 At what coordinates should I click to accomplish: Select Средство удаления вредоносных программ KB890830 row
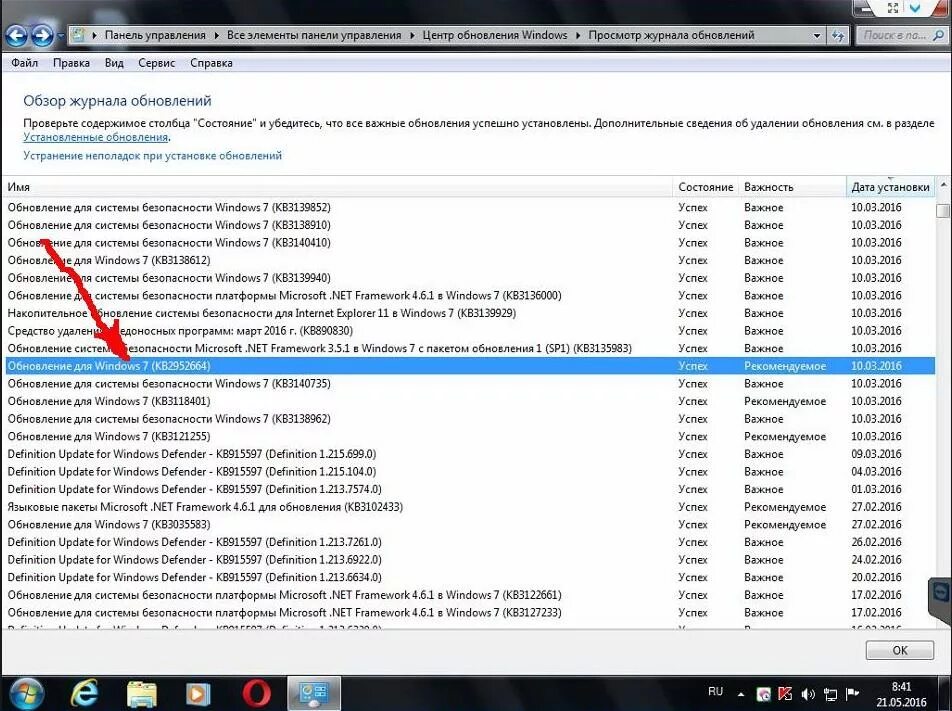[469, 330]
